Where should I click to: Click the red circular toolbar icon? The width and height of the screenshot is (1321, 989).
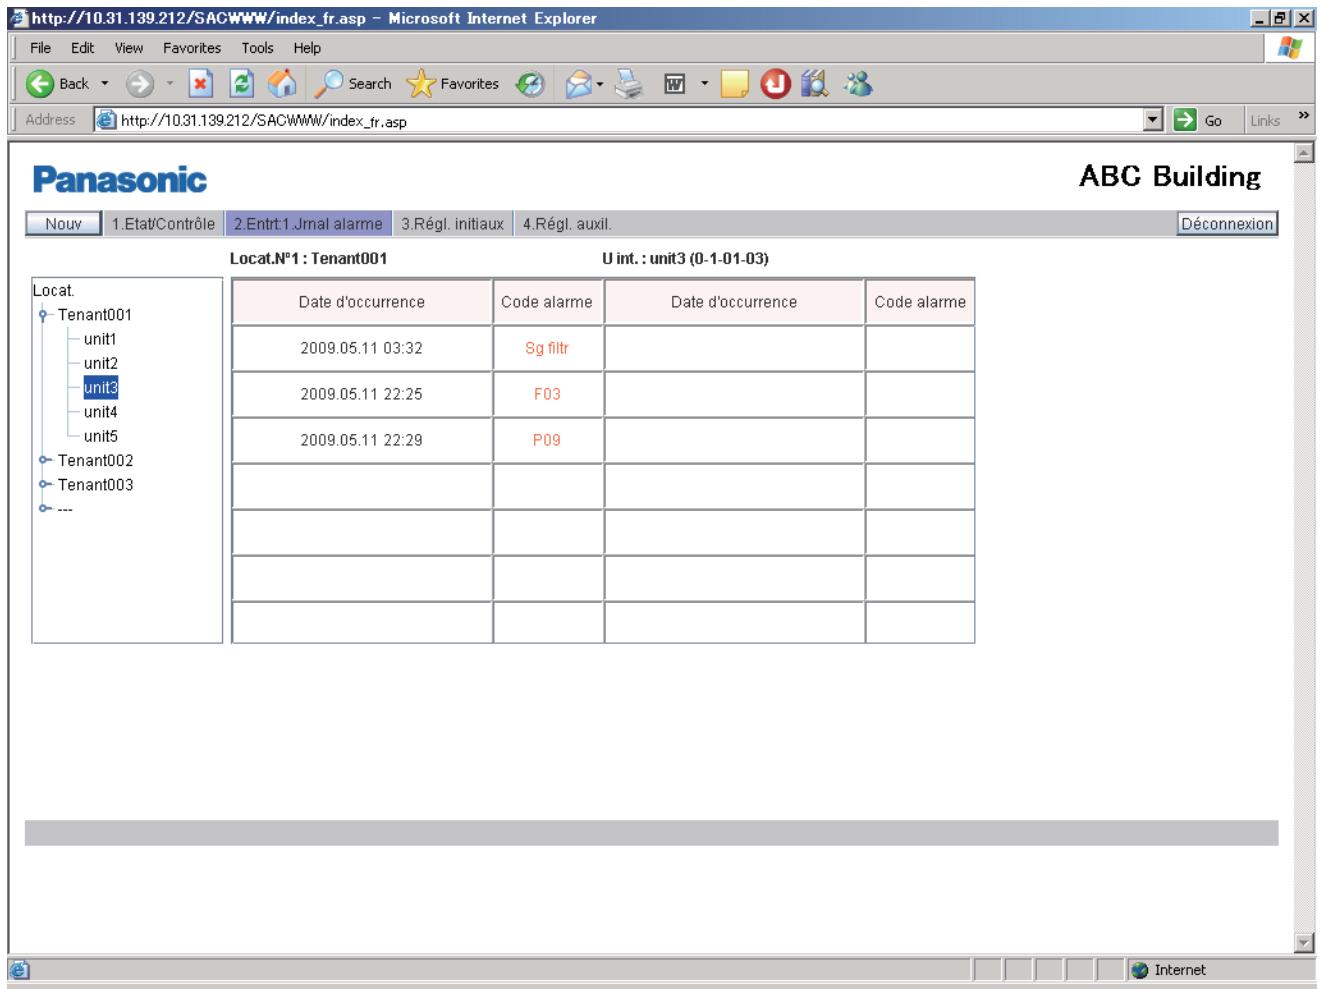(x=775, y=84)
